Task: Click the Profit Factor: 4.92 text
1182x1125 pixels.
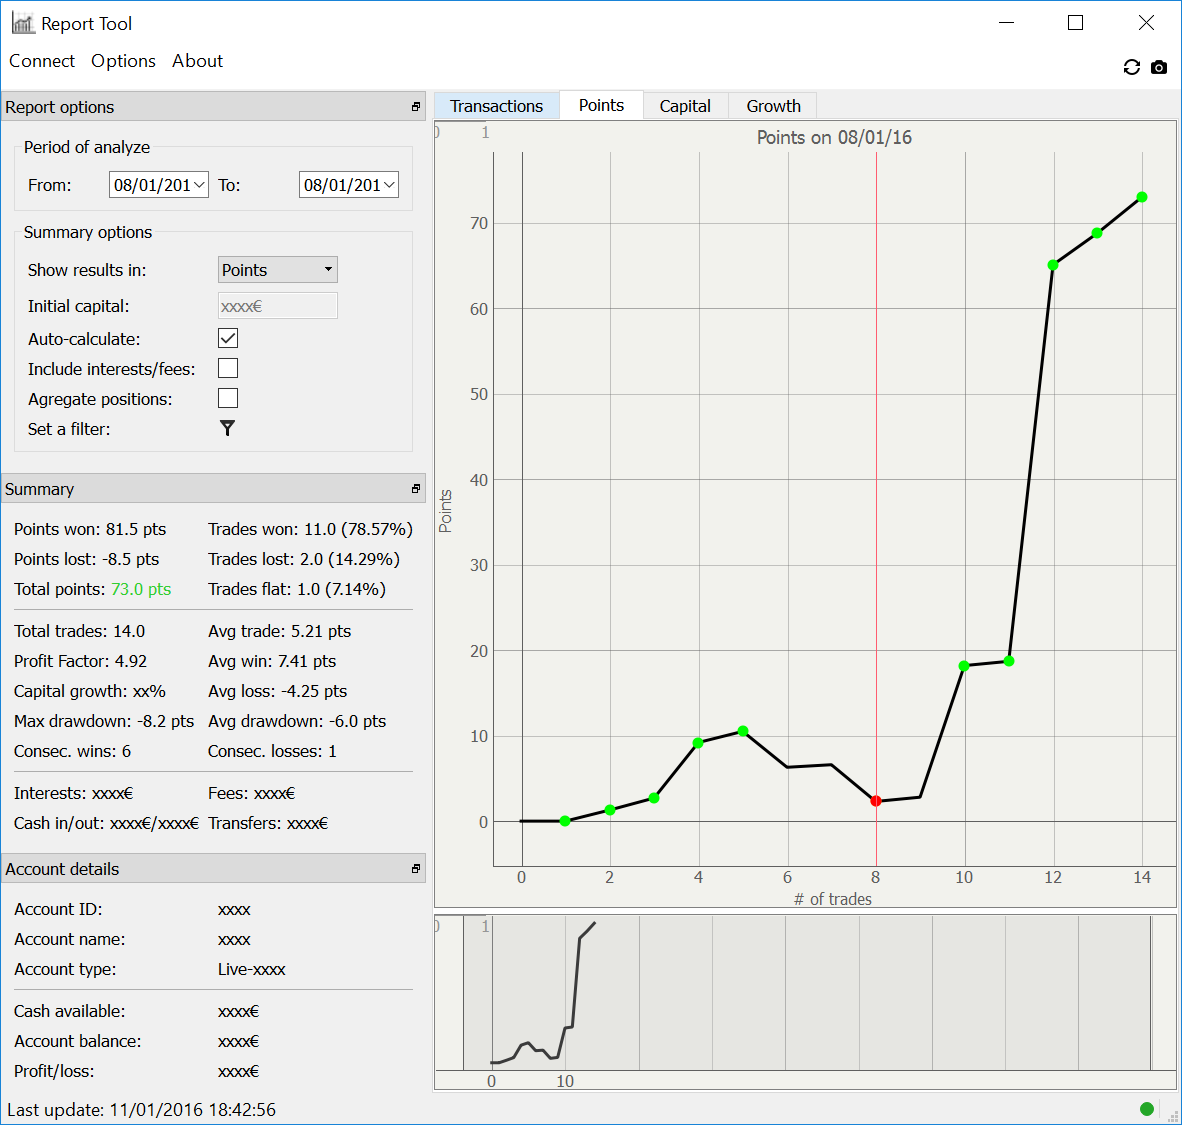Action: [x=81, y=661]
